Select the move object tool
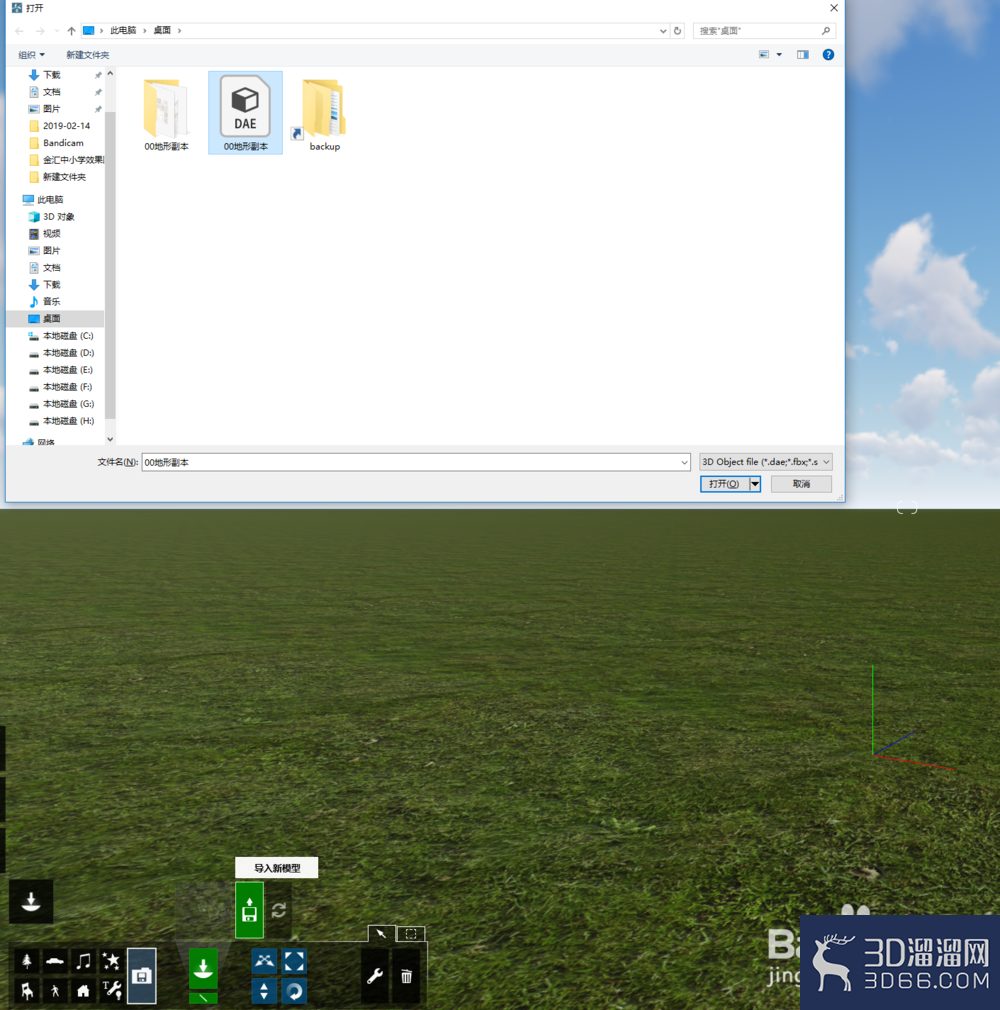This screenshot has width=1000, height=1010. click(x=264, y=961)
